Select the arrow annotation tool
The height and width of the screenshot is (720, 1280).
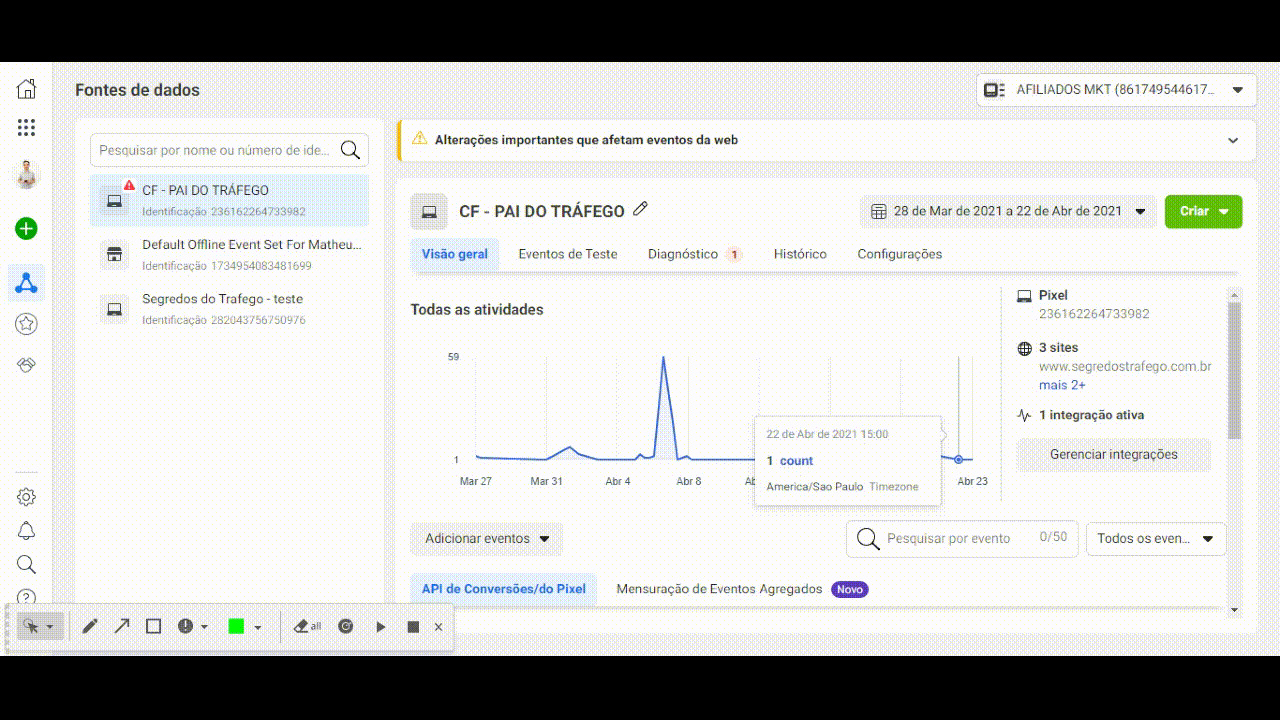click(x=122, y=626)
